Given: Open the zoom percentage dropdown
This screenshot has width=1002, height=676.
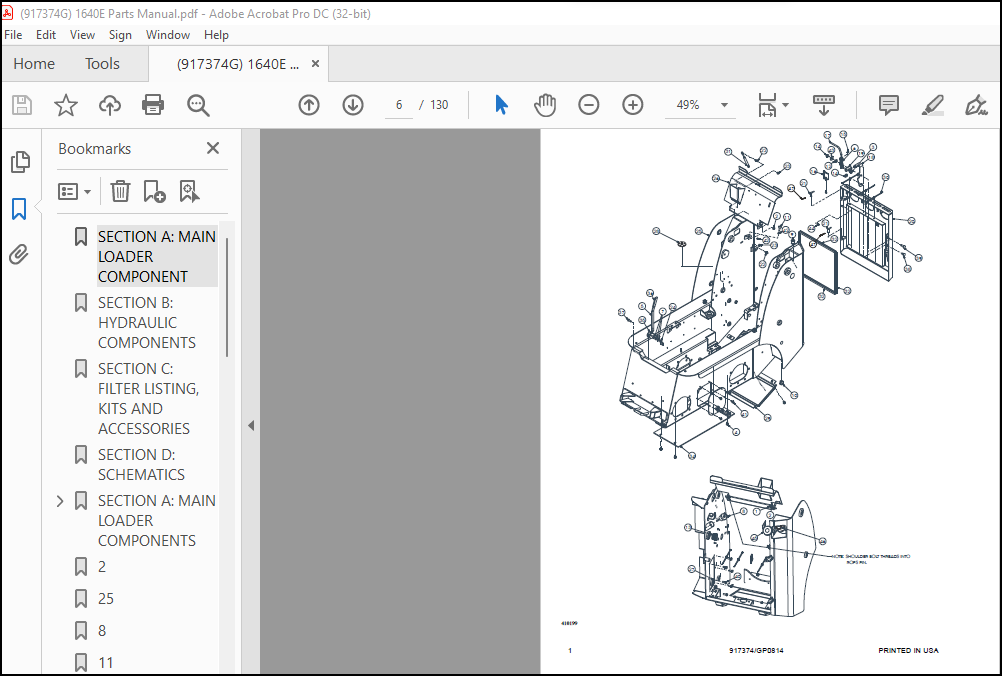Looking at the screenshot, I should [x=724, y=105].
